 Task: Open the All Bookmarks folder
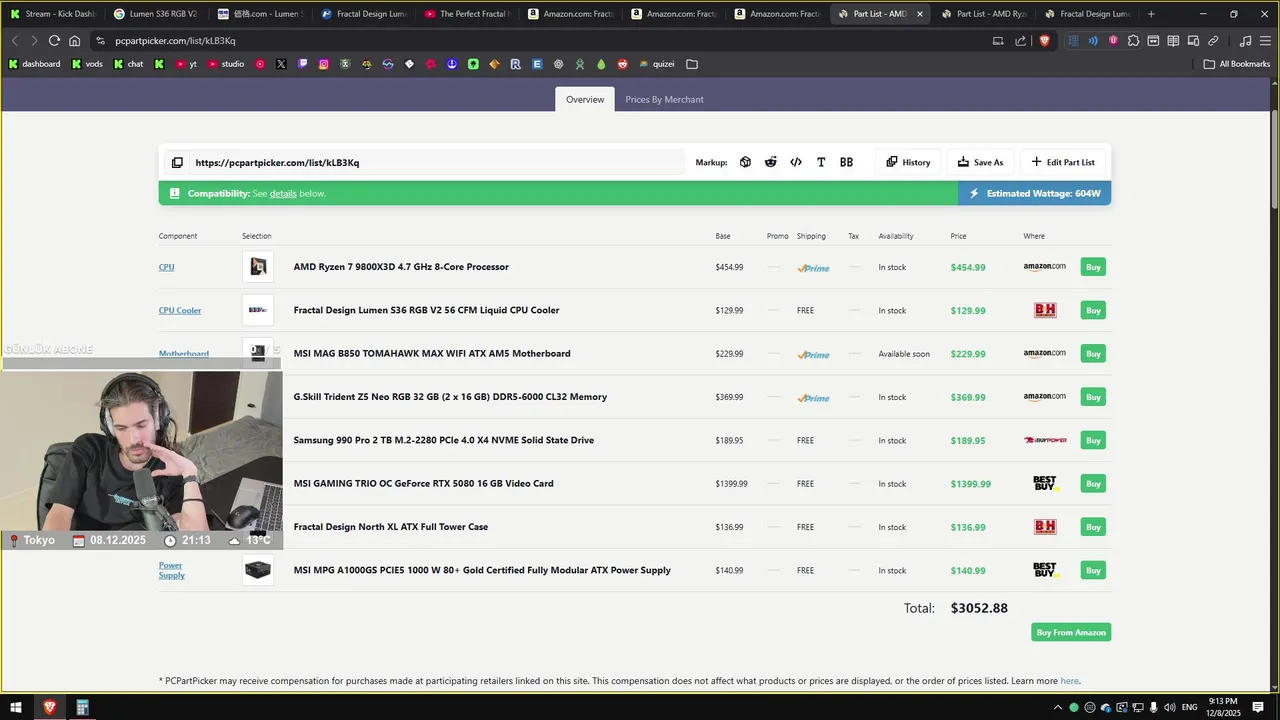(1237, 64)
